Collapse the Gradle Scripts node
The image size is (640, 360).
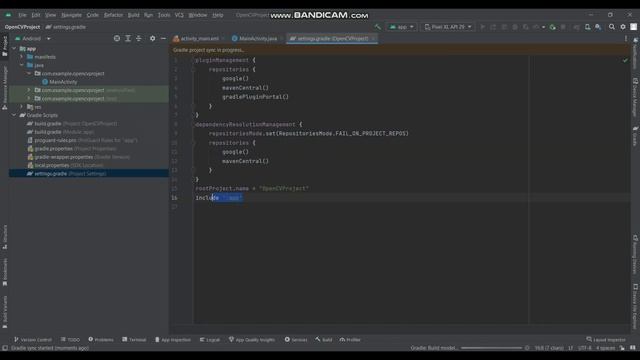tap(15, 115)
